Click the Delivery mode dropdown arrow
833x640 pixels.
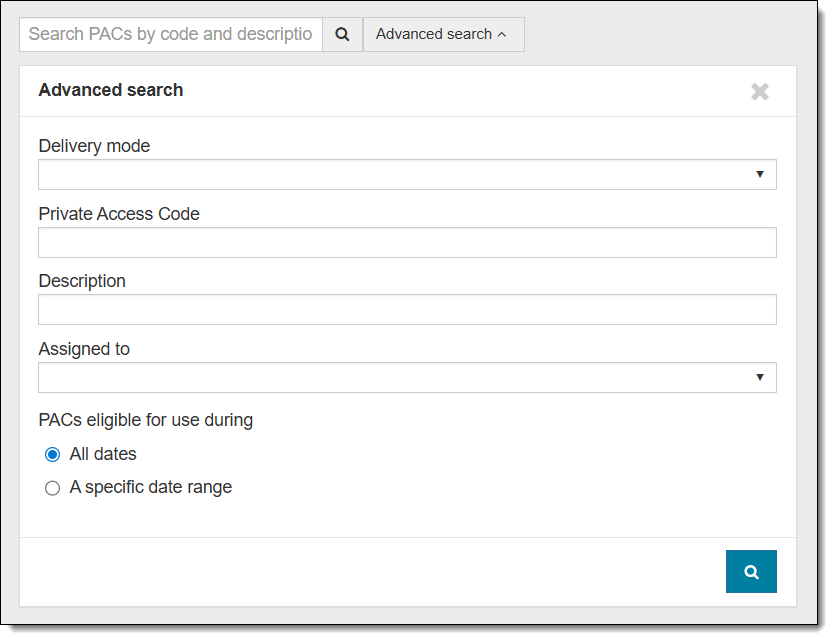click(x=760, y=175)
